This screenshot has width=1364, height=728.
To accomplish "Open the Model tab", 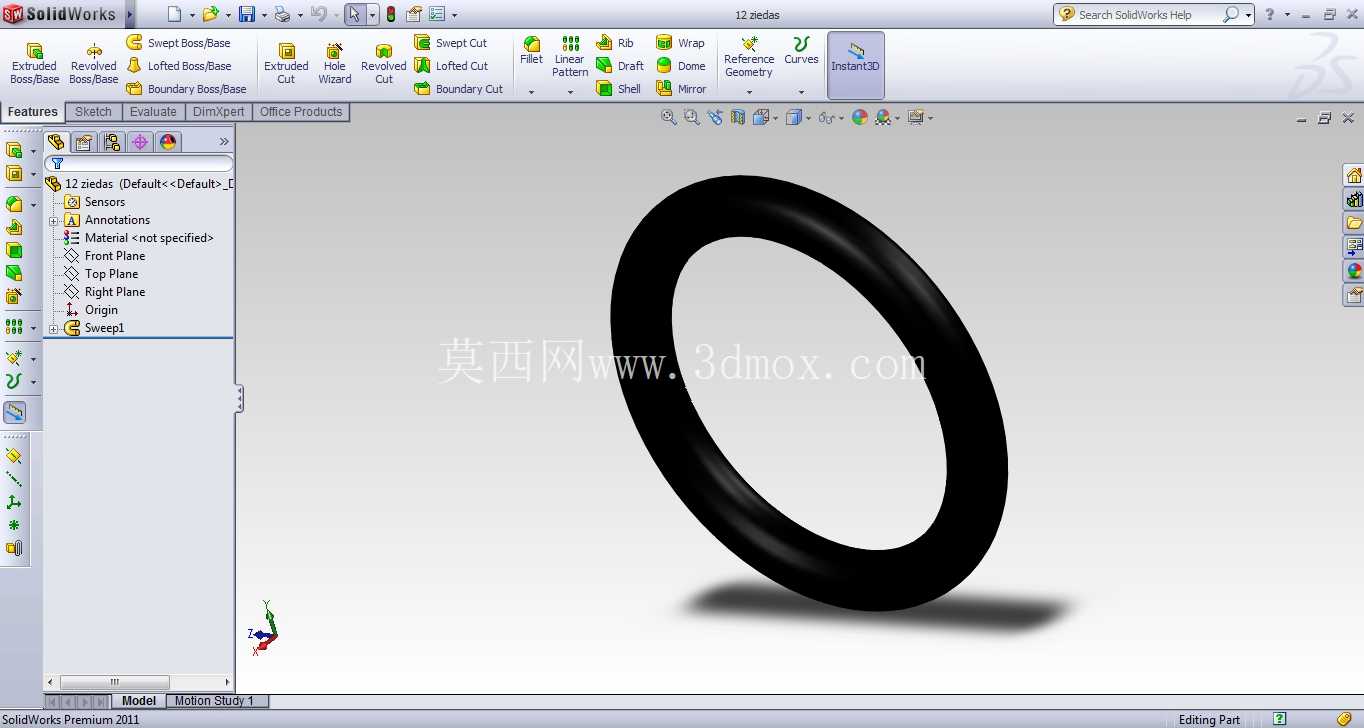I will tap(139, 701).
